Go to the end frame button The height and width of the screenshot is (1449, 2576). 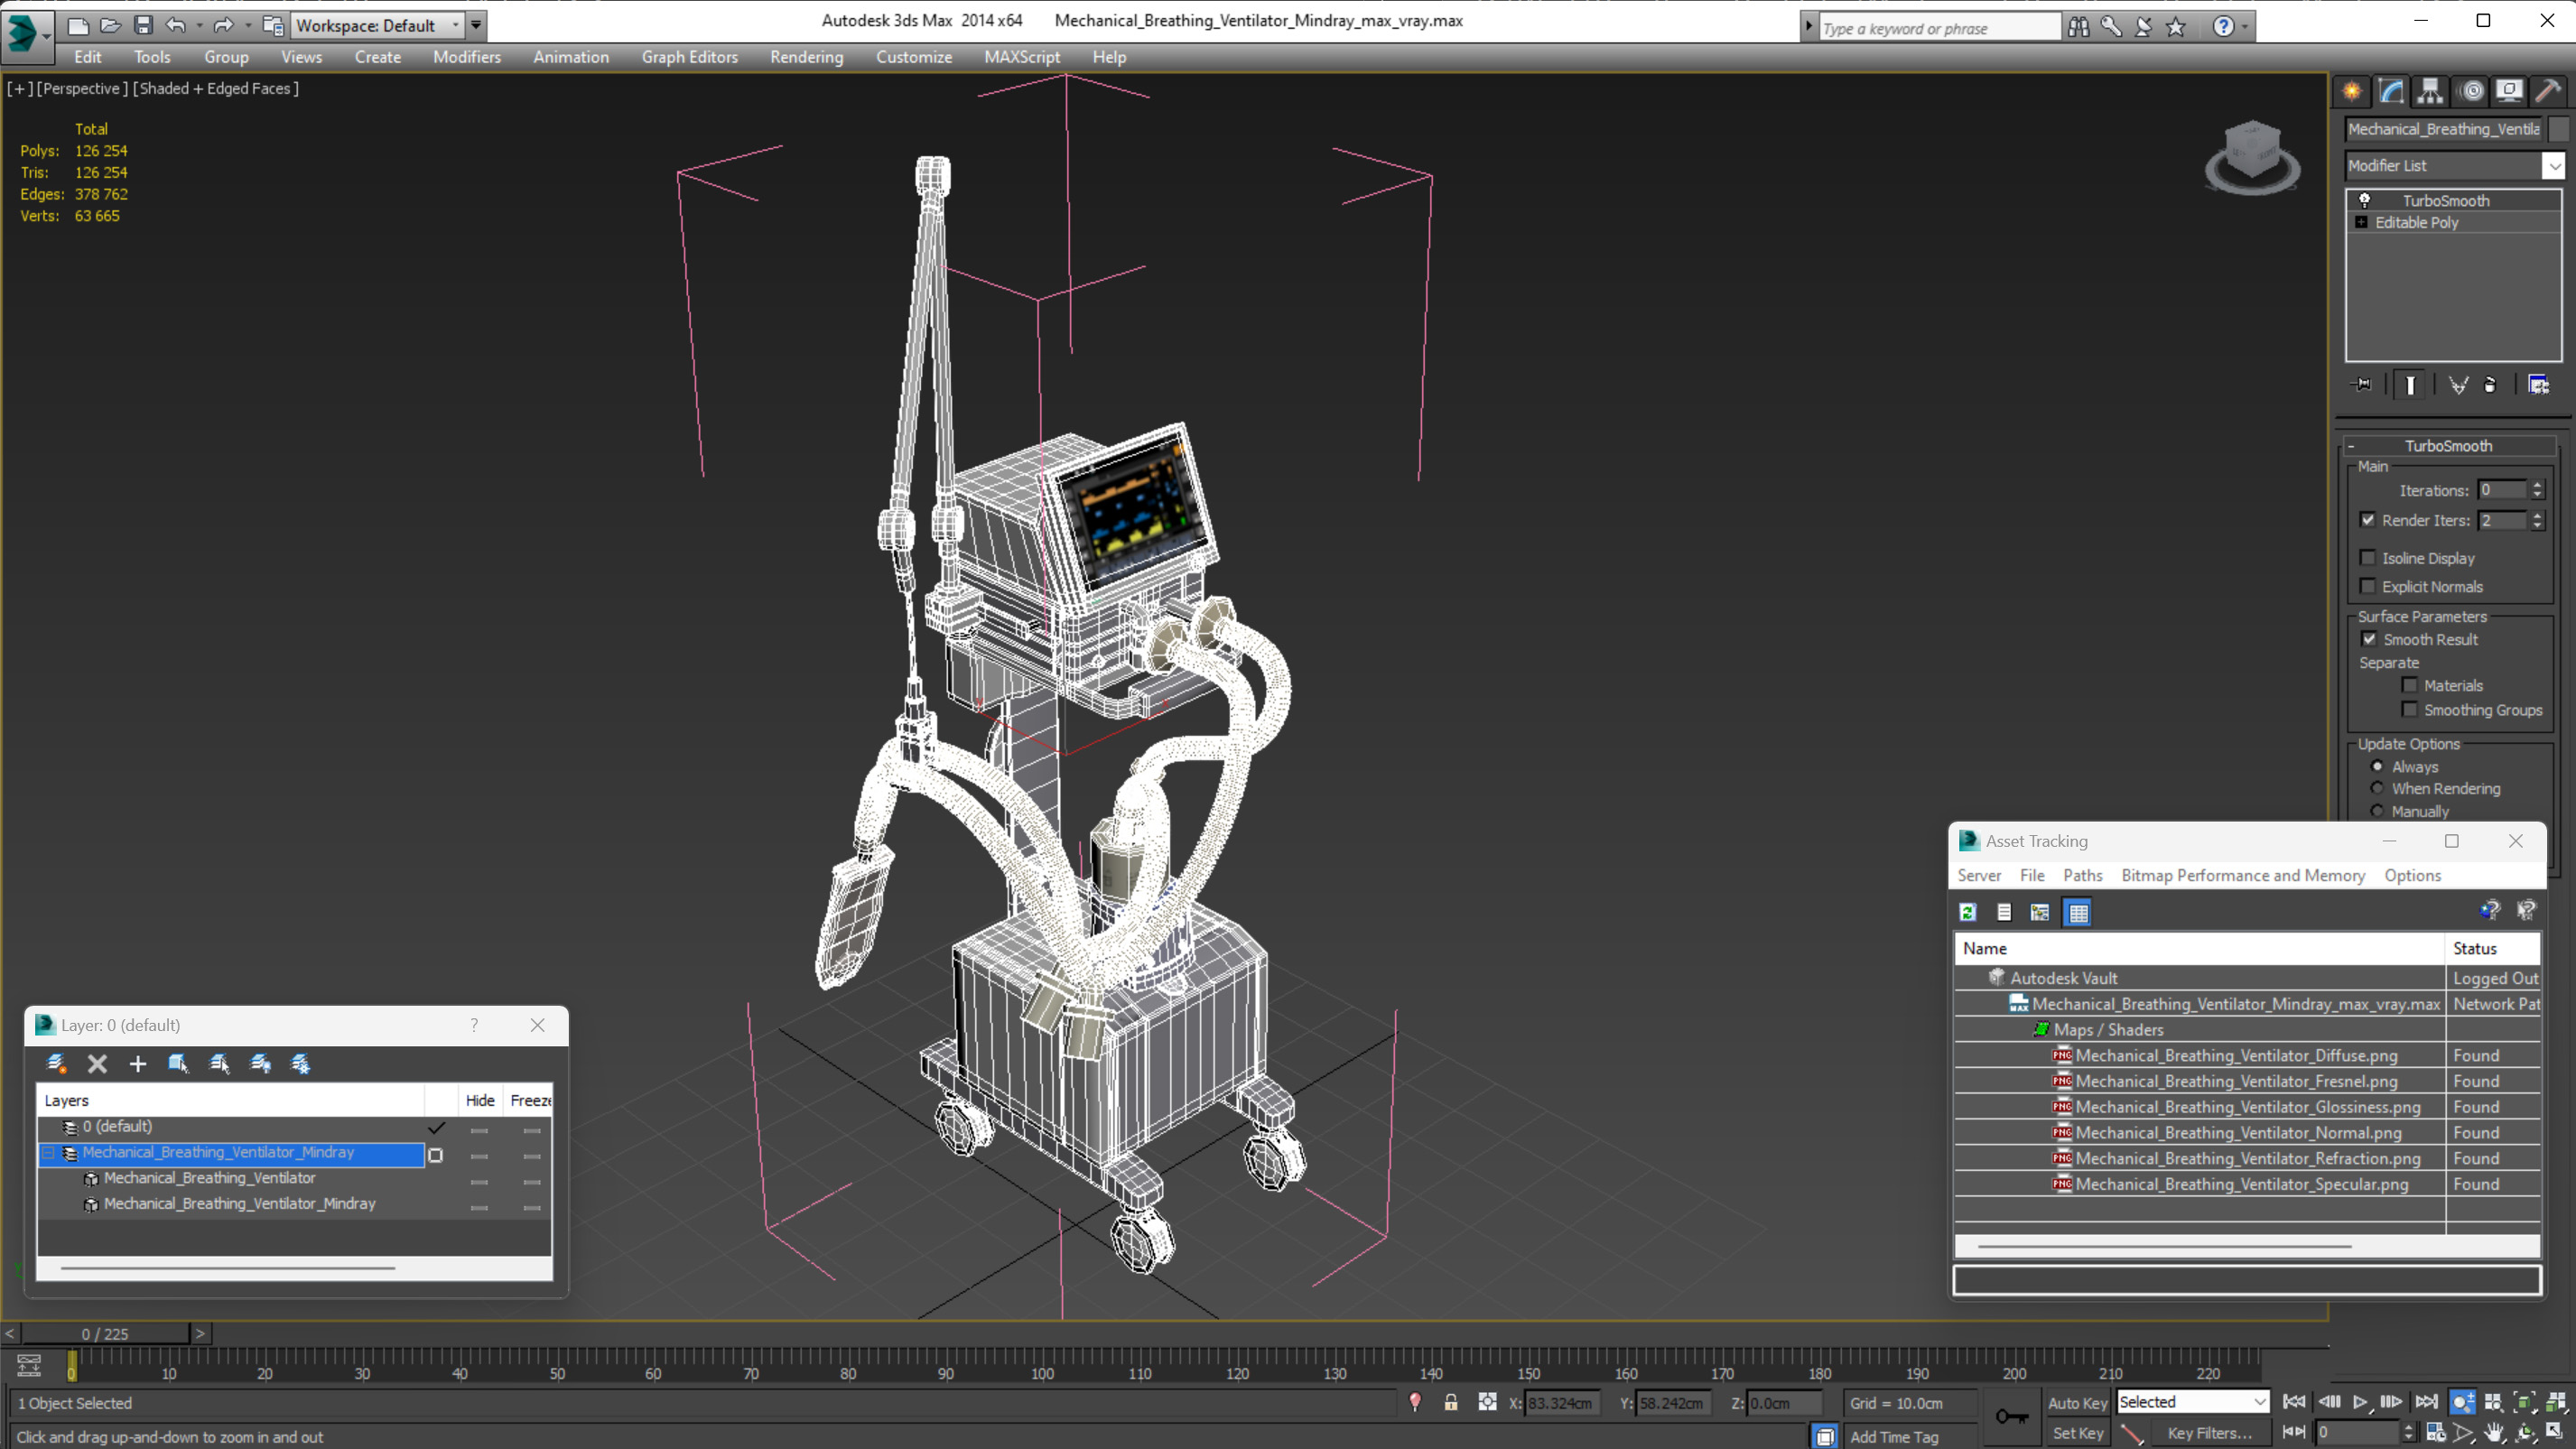(2426, 1402)
